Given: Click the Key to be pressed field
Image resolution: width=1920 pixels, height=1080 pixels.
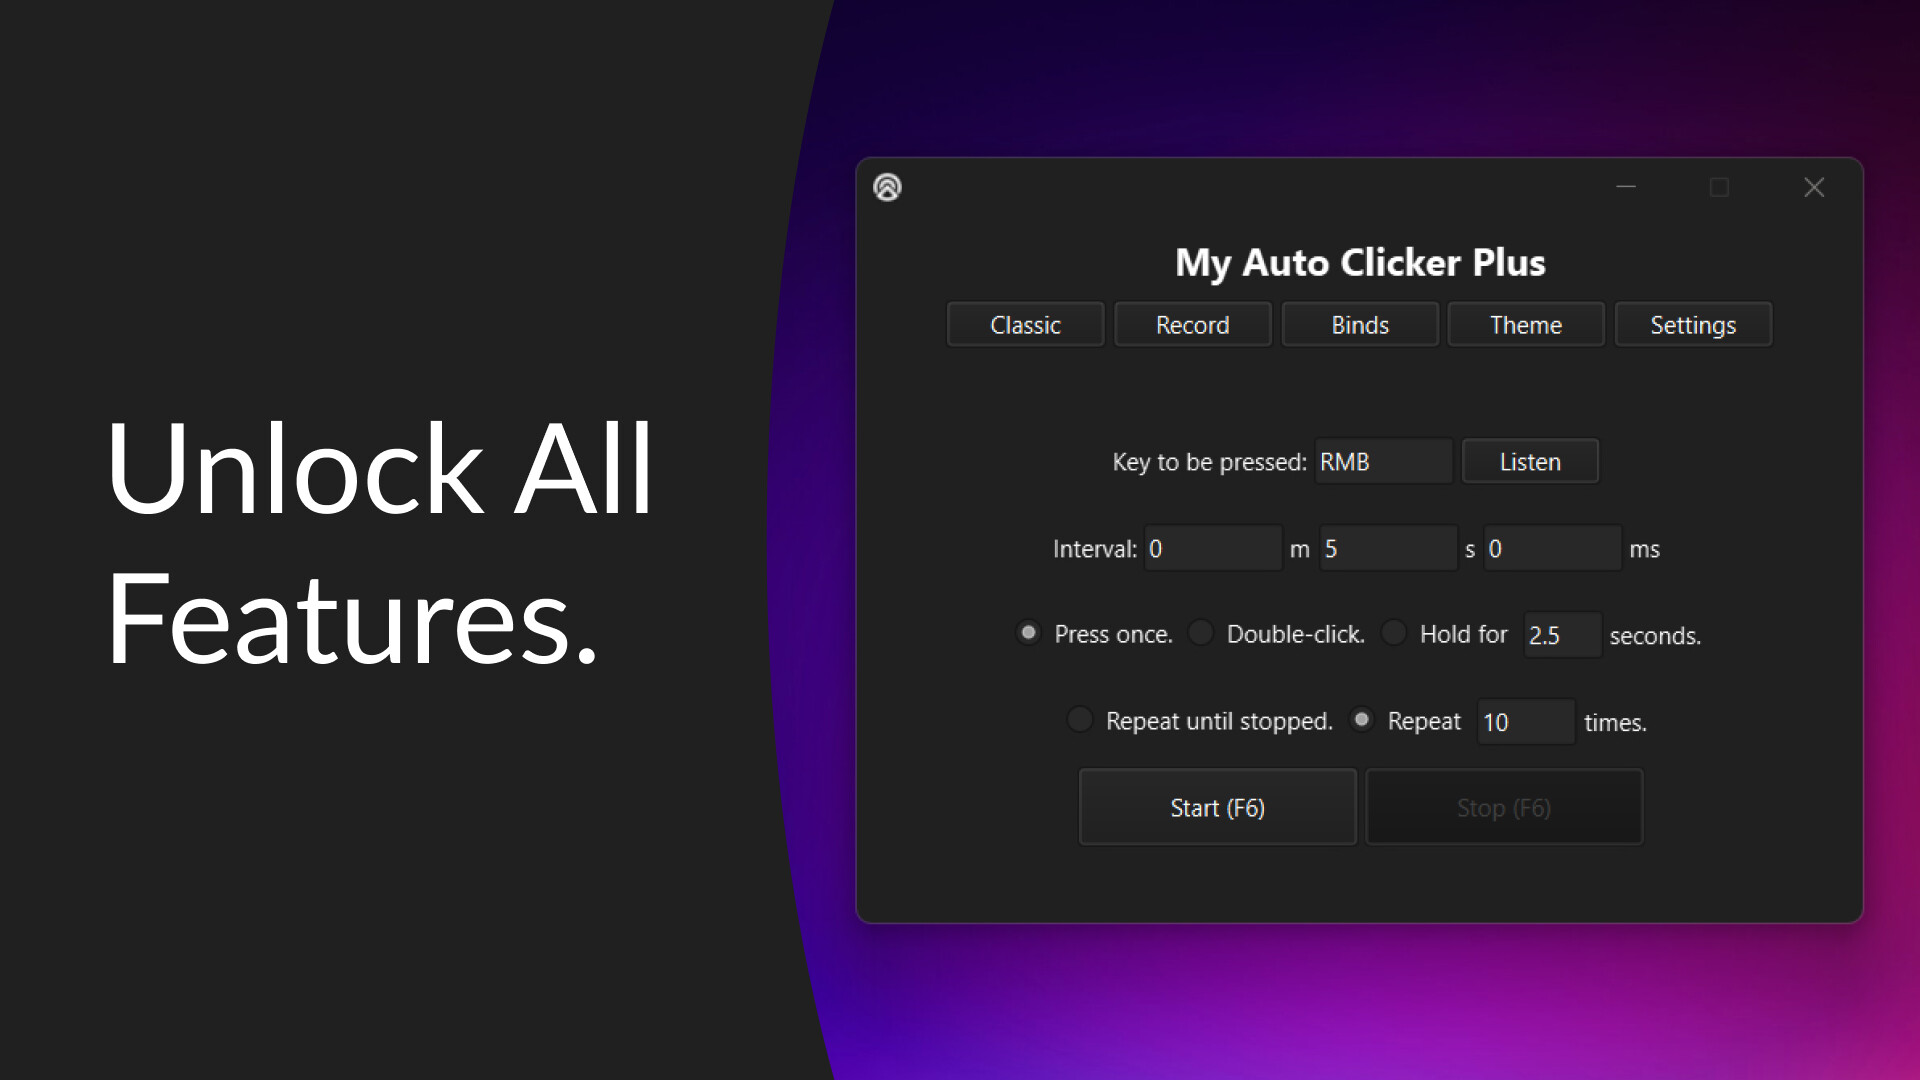Looking at the screenshot, I should coord(1383,462).
